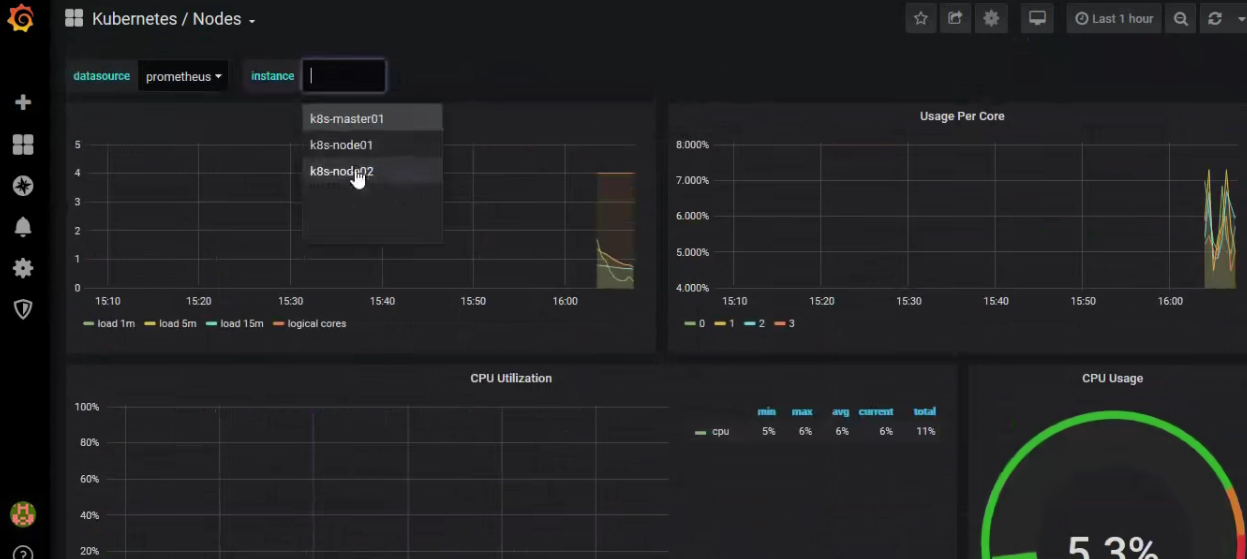Open the Help question mark icon

click(x=23, y=552)
